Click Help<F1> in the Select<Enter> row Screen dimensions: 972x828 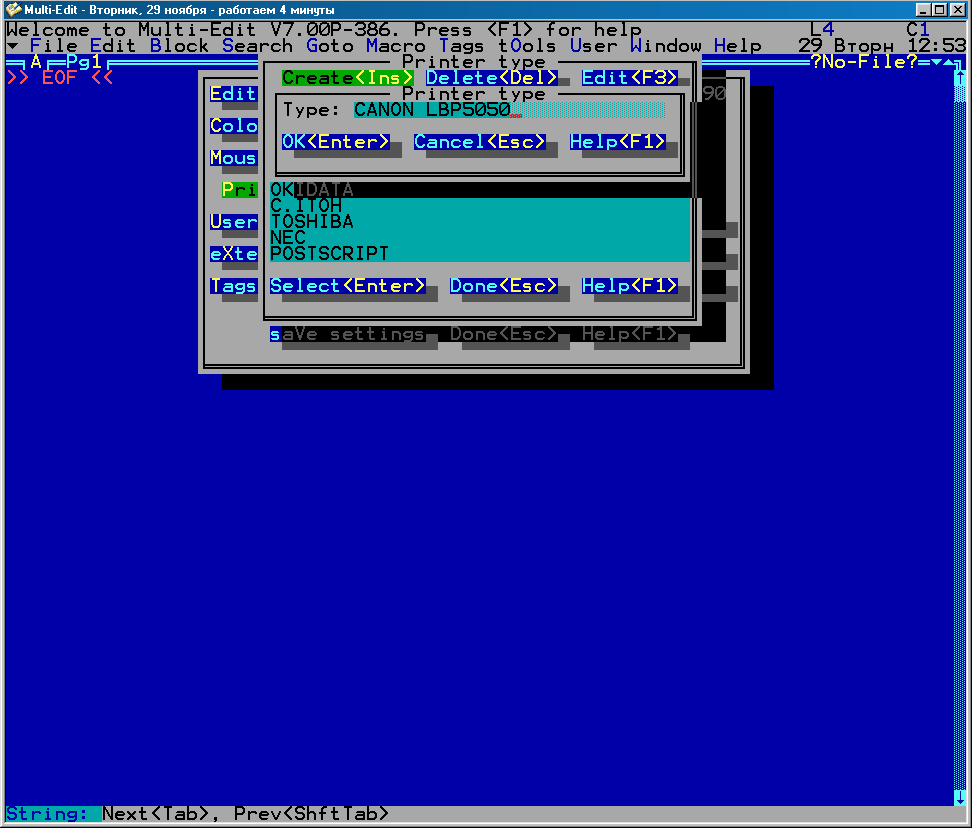(630, 286)
